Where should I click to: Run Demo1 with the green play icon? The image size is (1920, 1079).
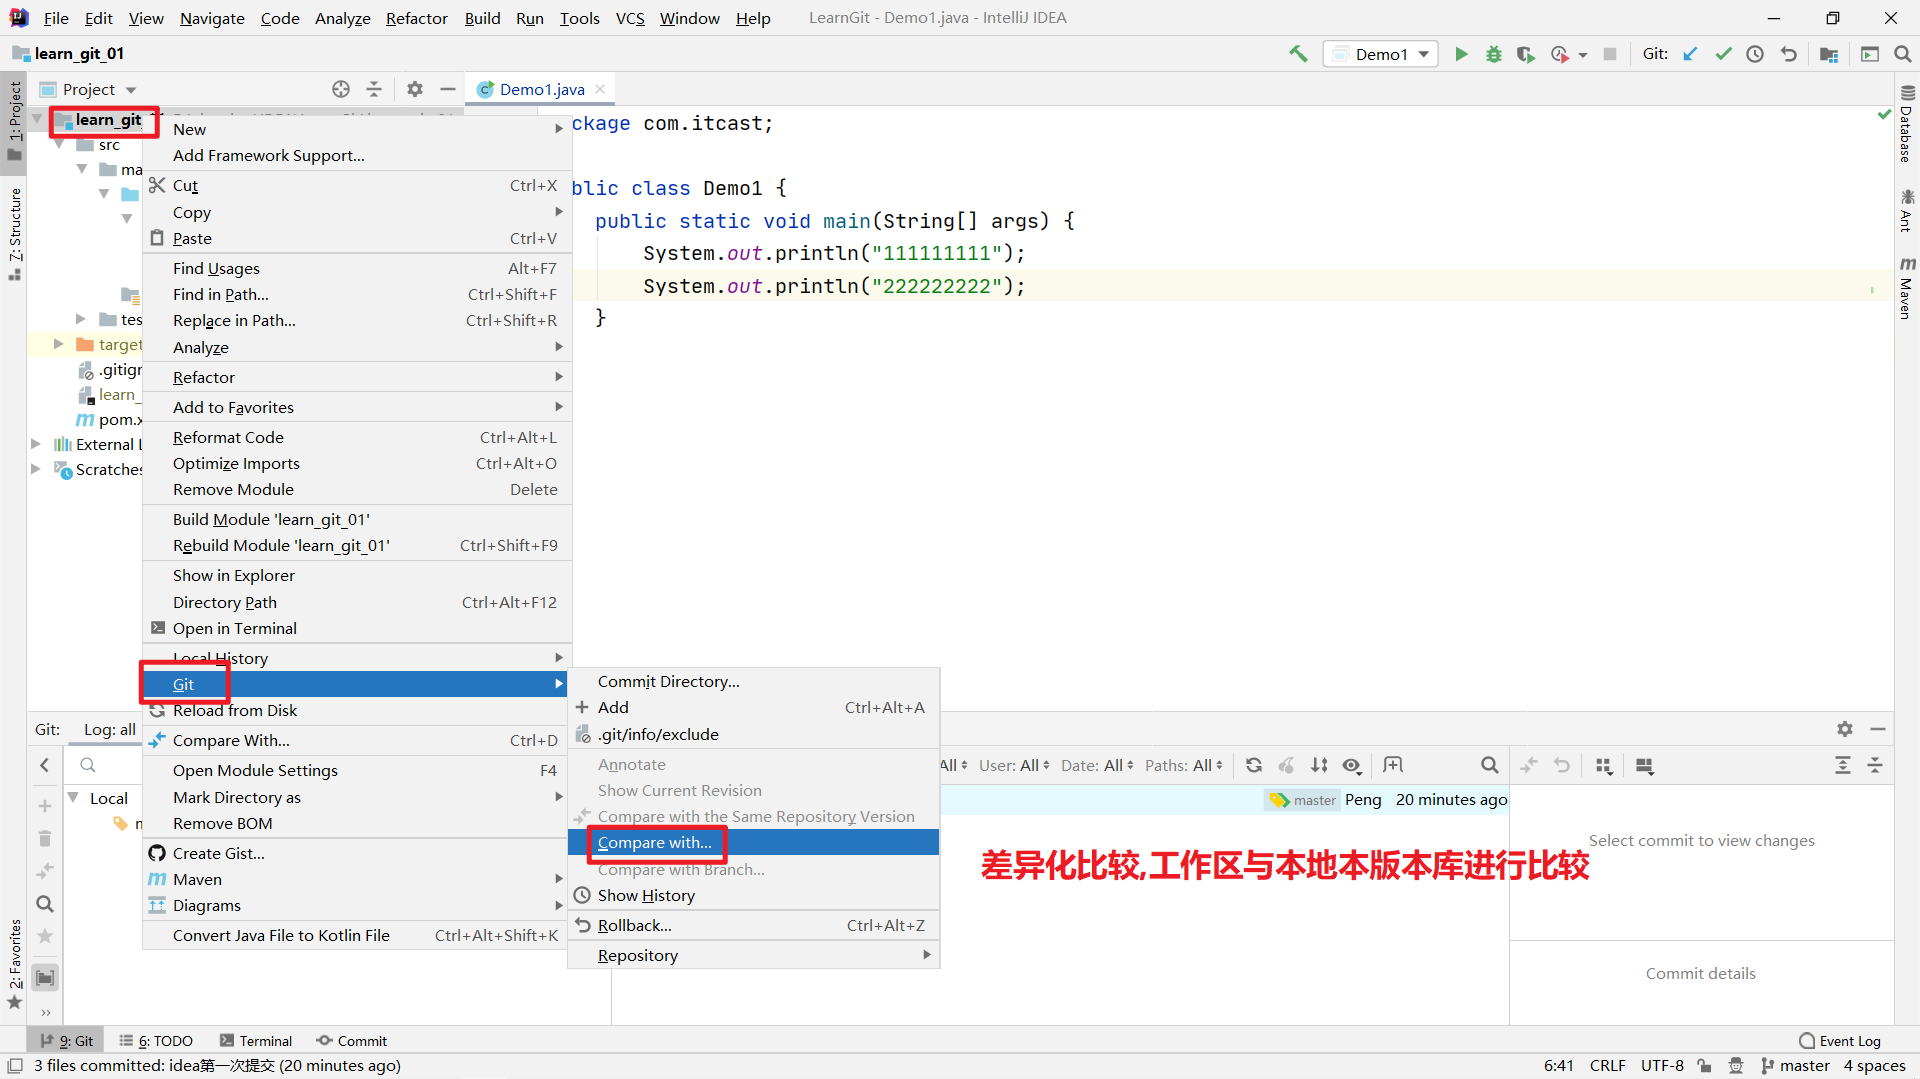point(1461,54)
